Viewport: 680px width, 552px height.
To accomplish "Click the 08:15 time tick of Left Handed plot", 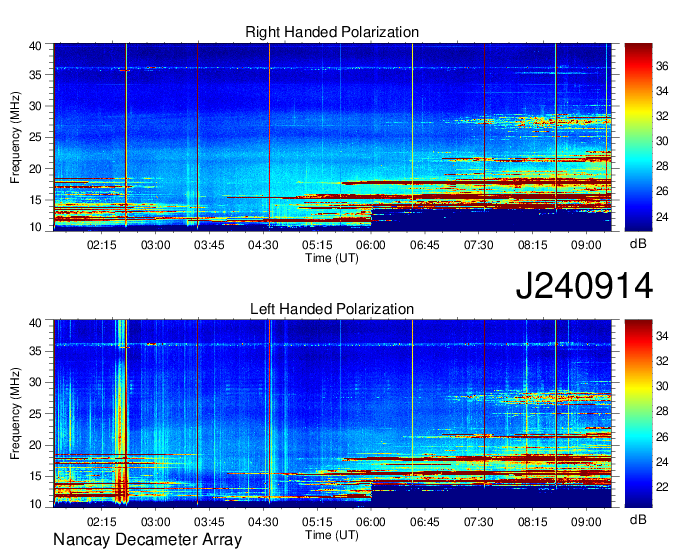I will [533, 522].
